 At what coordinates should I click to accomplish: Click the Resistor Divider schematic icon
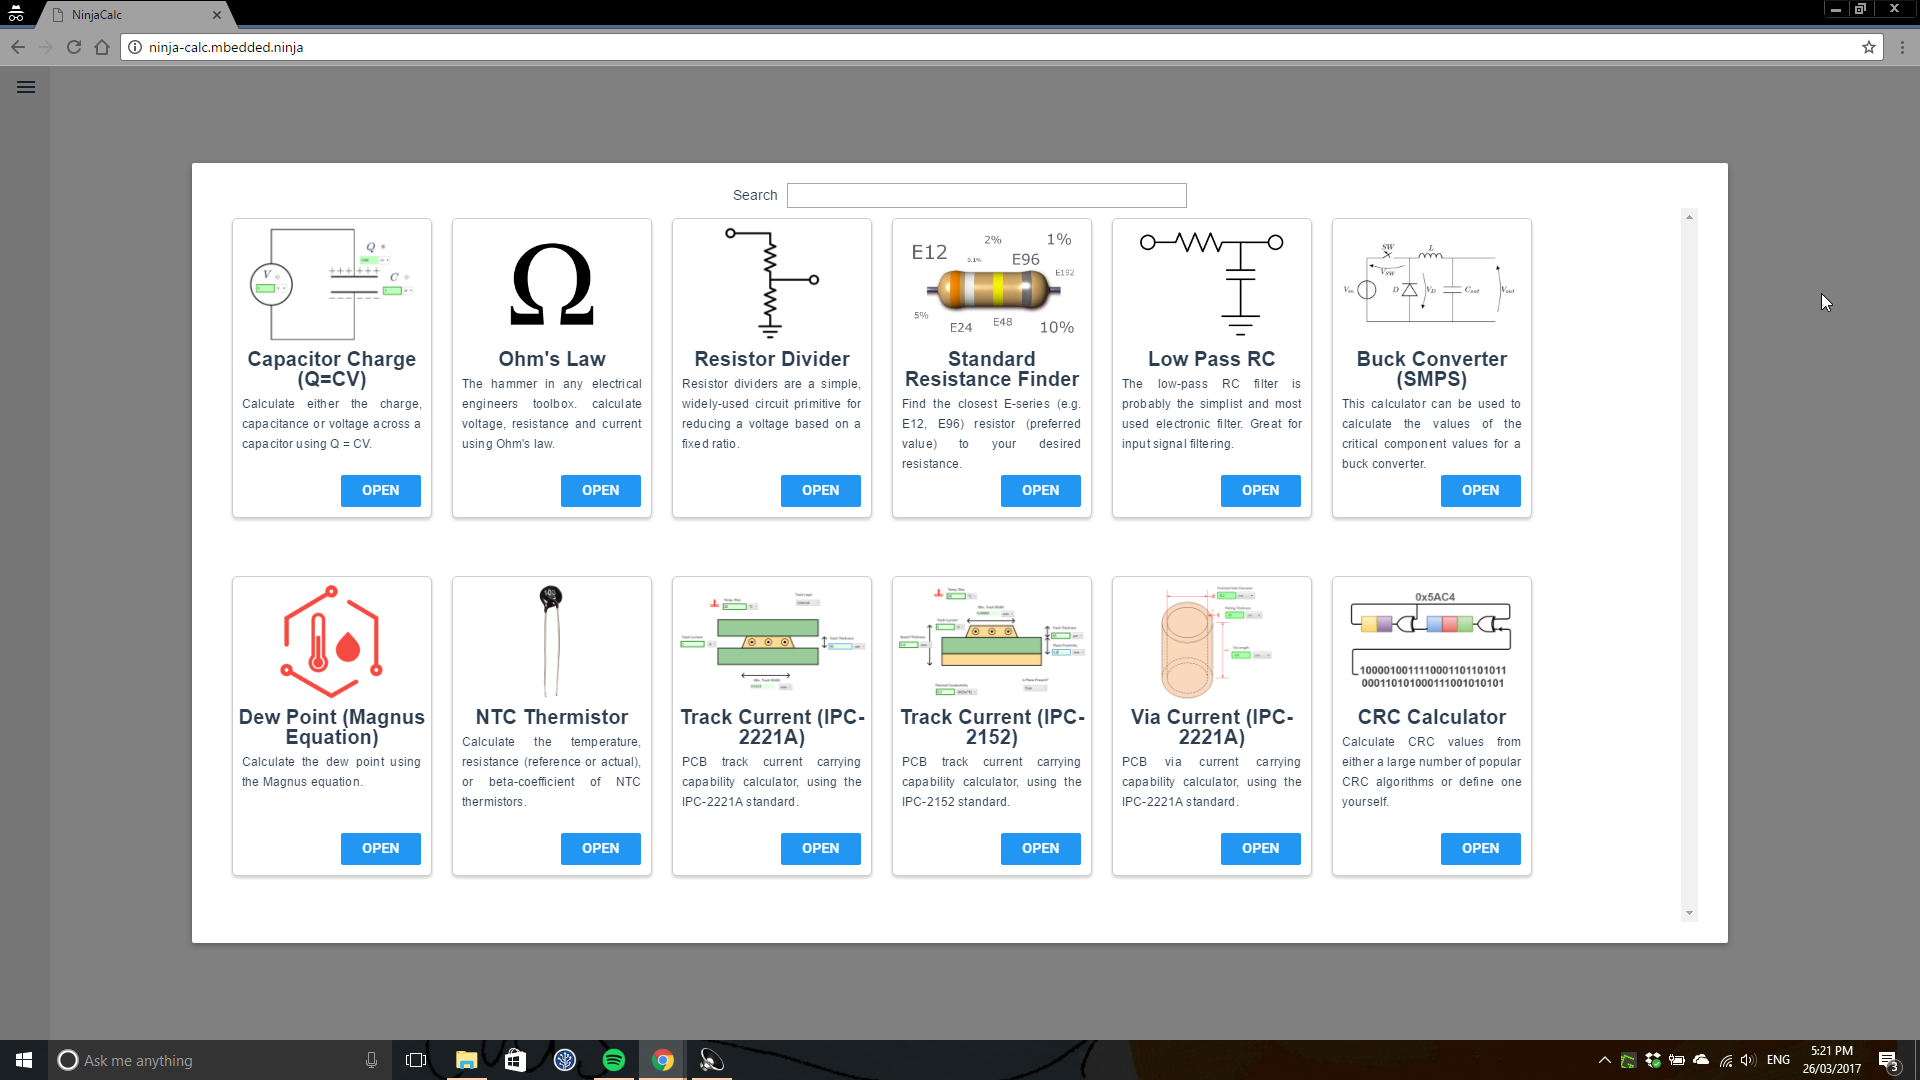point(771,281)
